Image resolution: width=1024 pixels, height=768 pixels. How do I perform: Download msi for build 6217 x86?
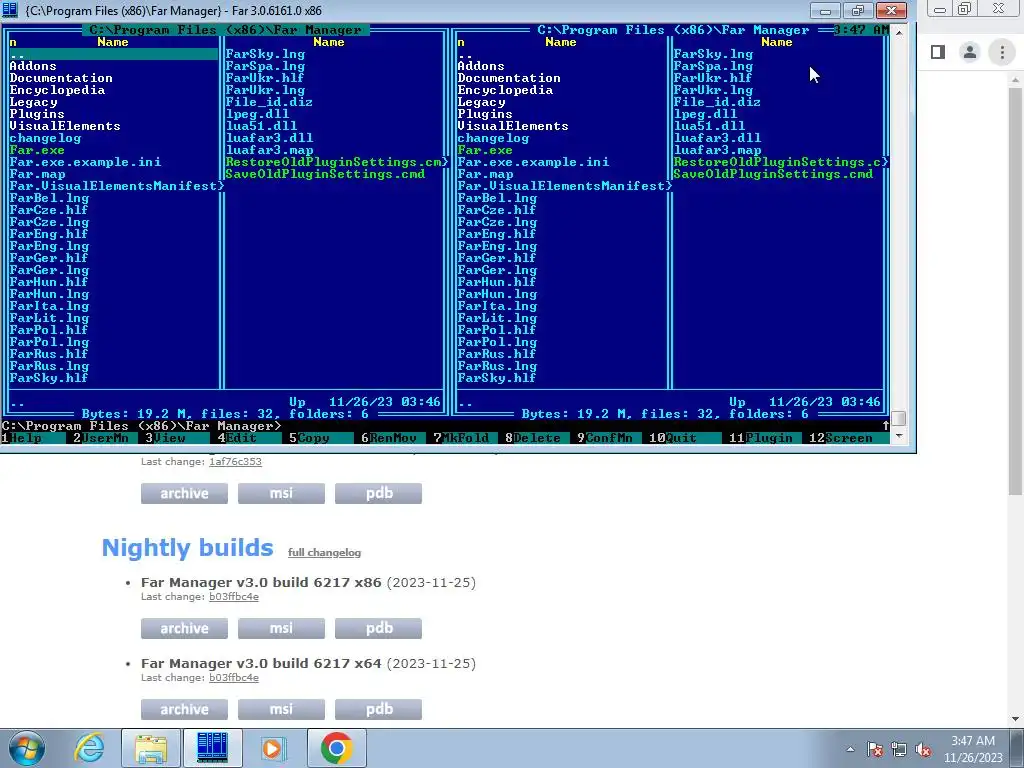click(281, 628)
